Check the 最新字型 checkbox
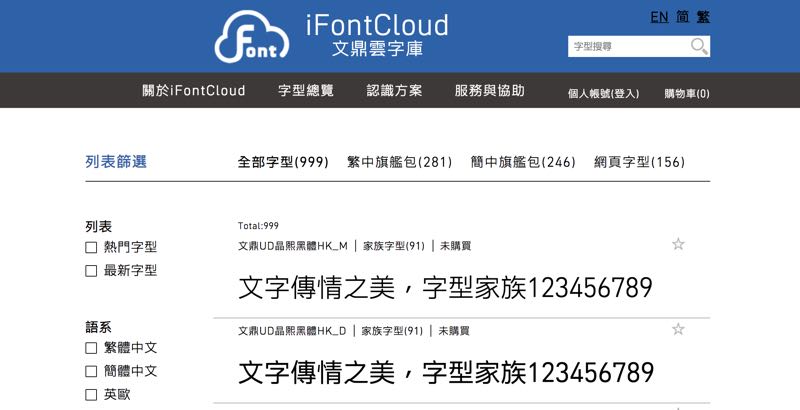 pos(91,271)
